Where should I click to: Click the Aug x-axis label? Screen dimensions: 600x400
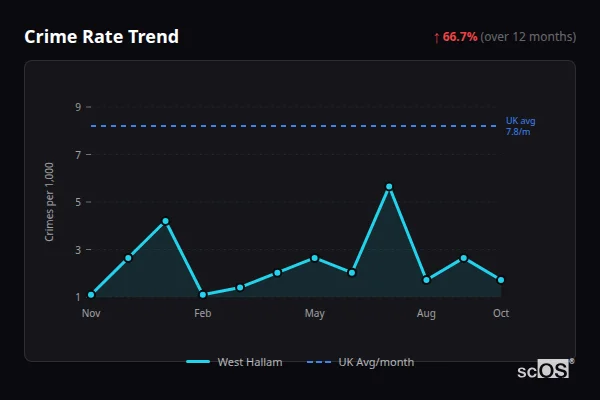(426, 313)
